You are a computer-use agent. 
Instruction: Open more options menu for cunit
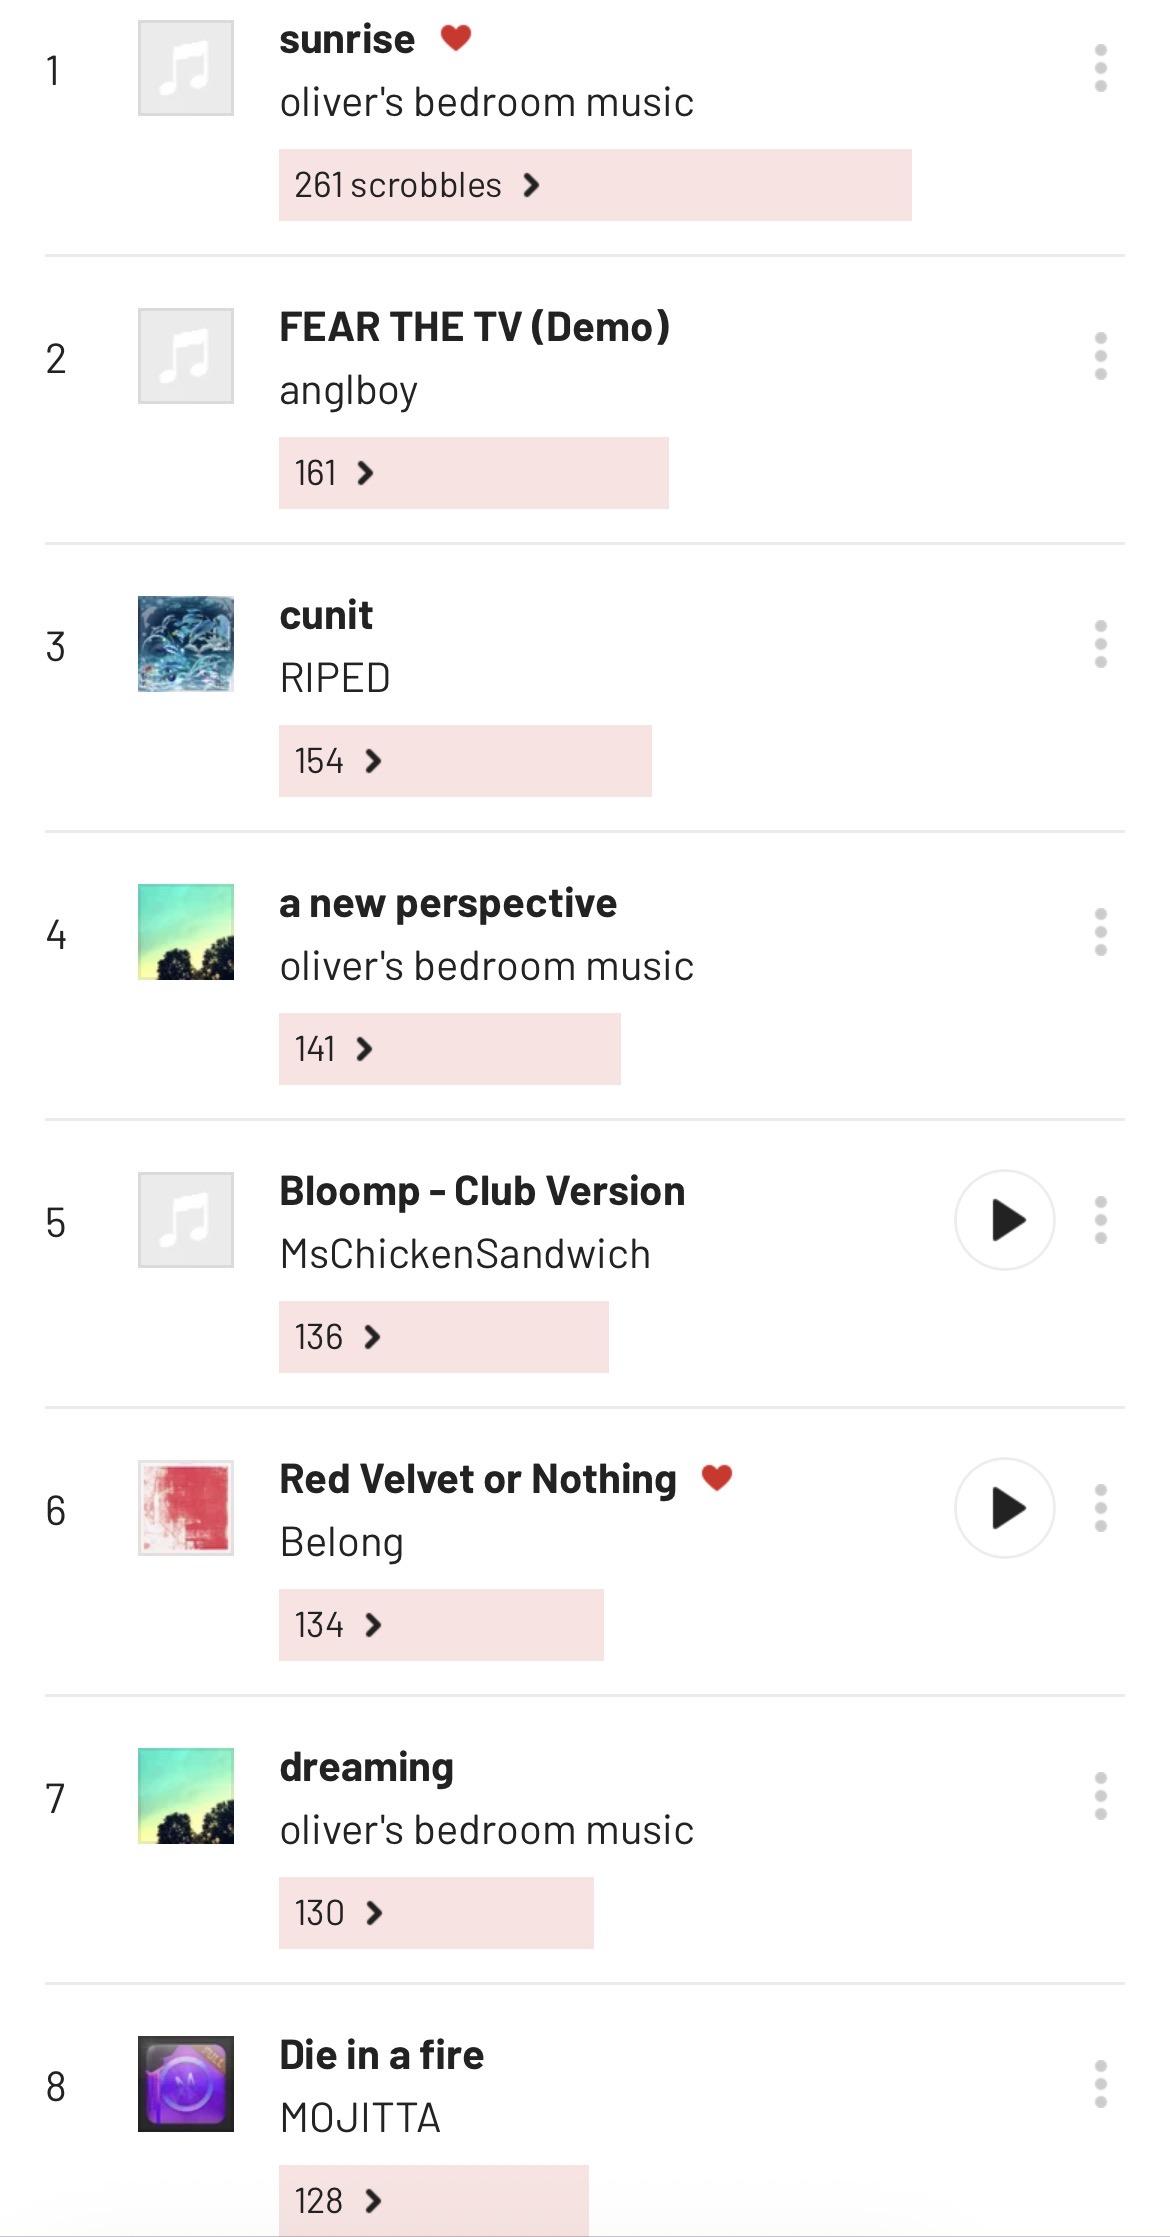1100,644
